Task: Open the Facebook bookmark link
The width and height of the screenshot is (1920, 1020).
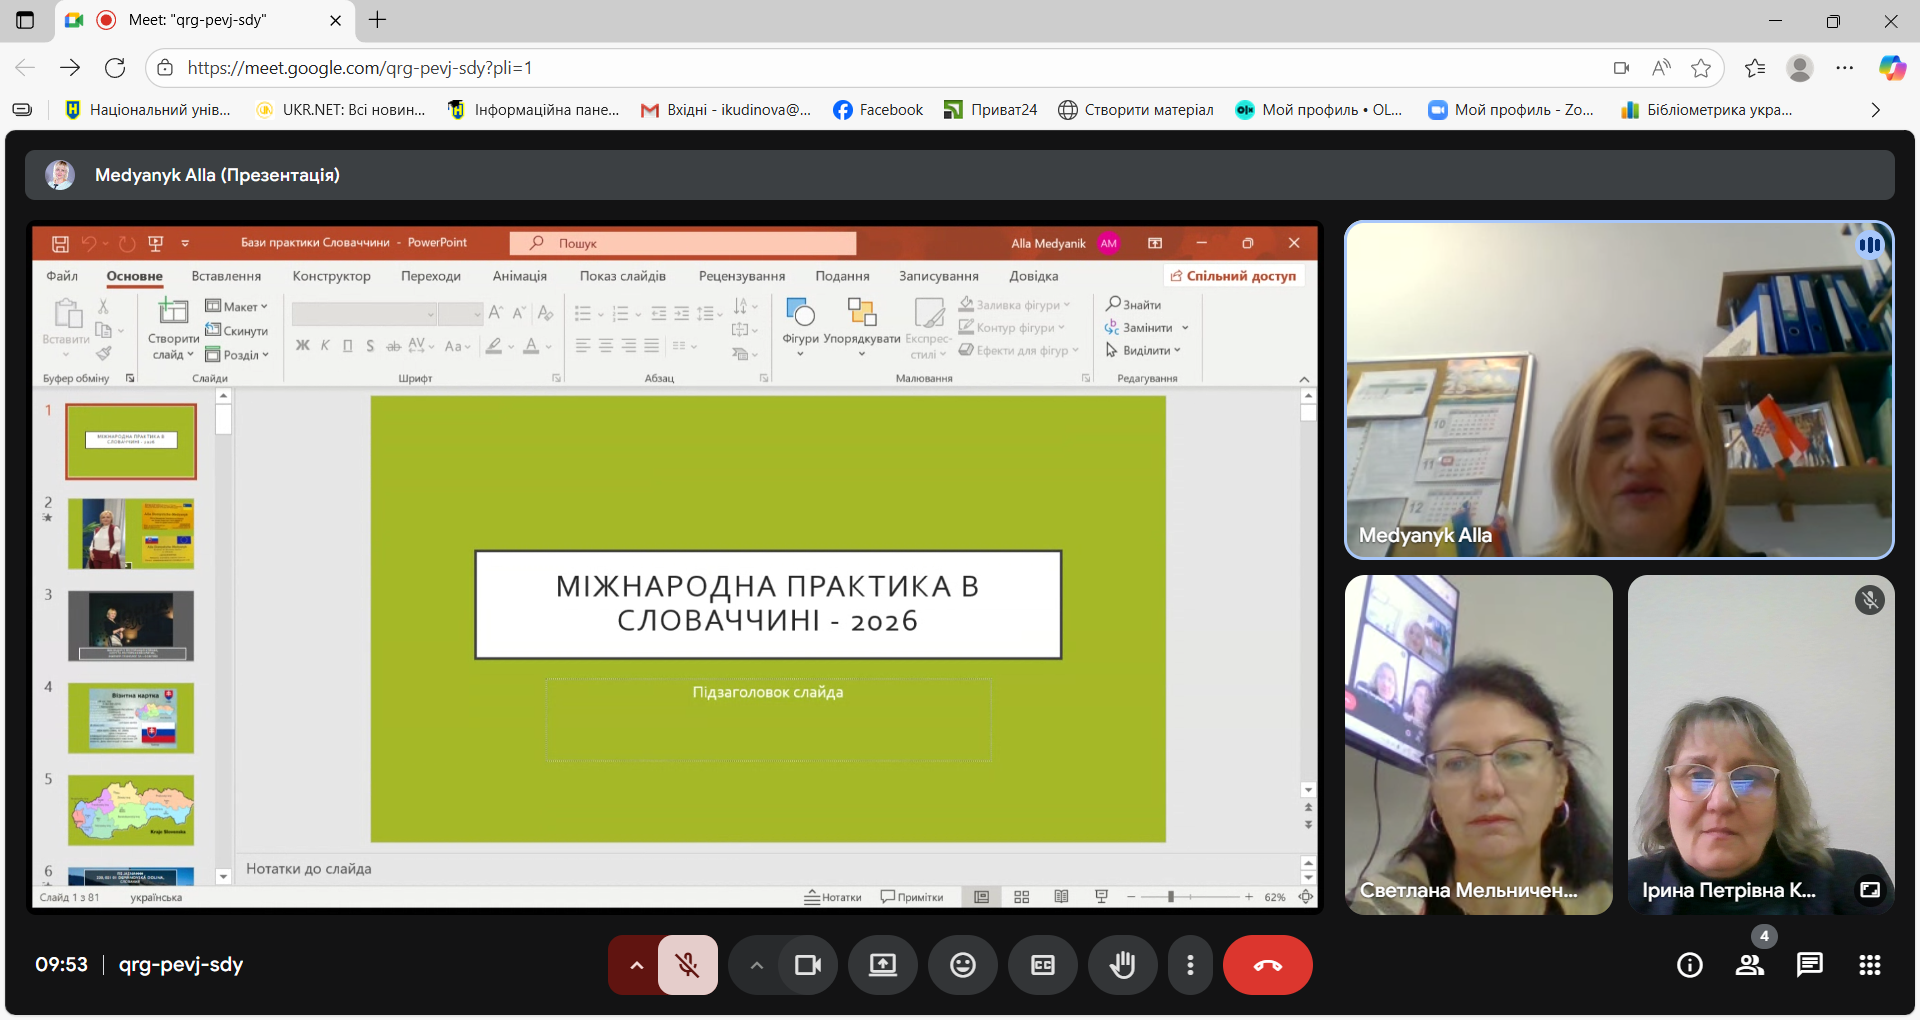Action: 878,110
